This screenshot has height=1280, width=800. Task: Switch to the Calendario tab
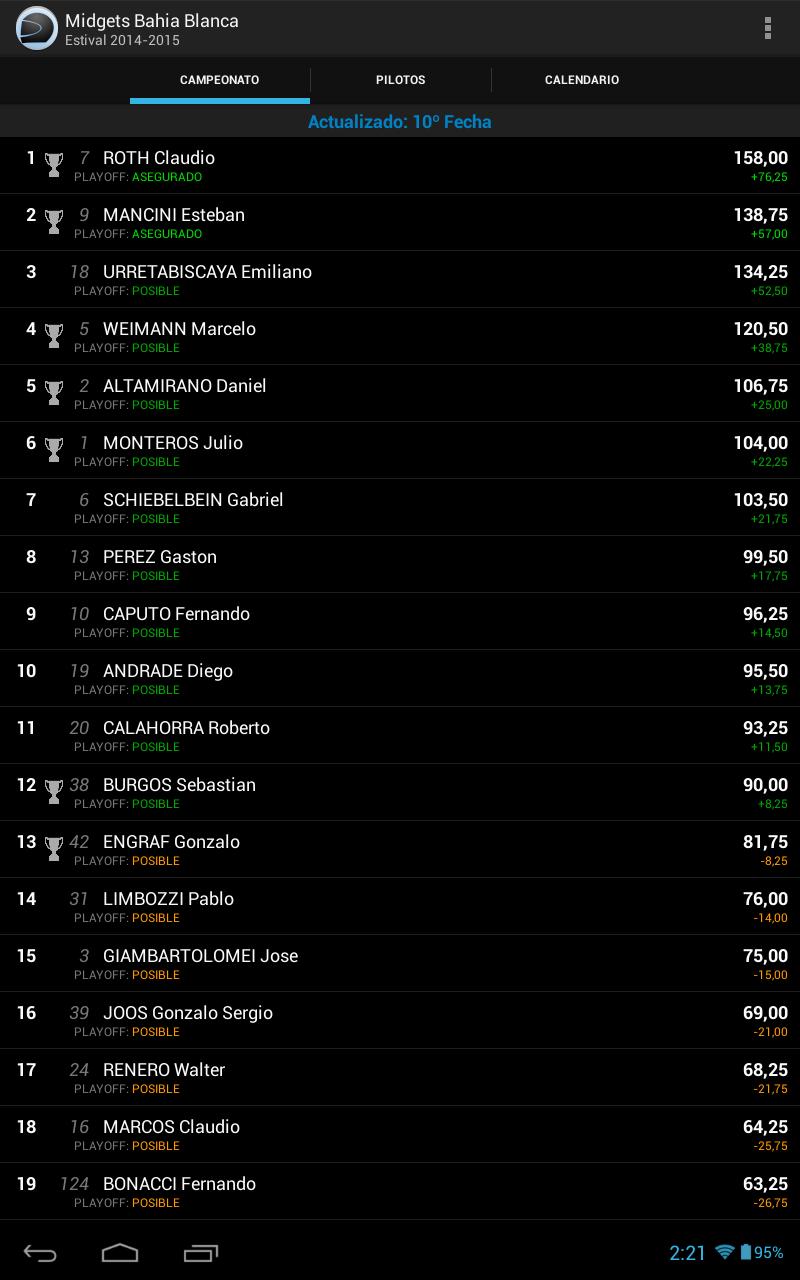pyautogui.click(x=581, y=80)
